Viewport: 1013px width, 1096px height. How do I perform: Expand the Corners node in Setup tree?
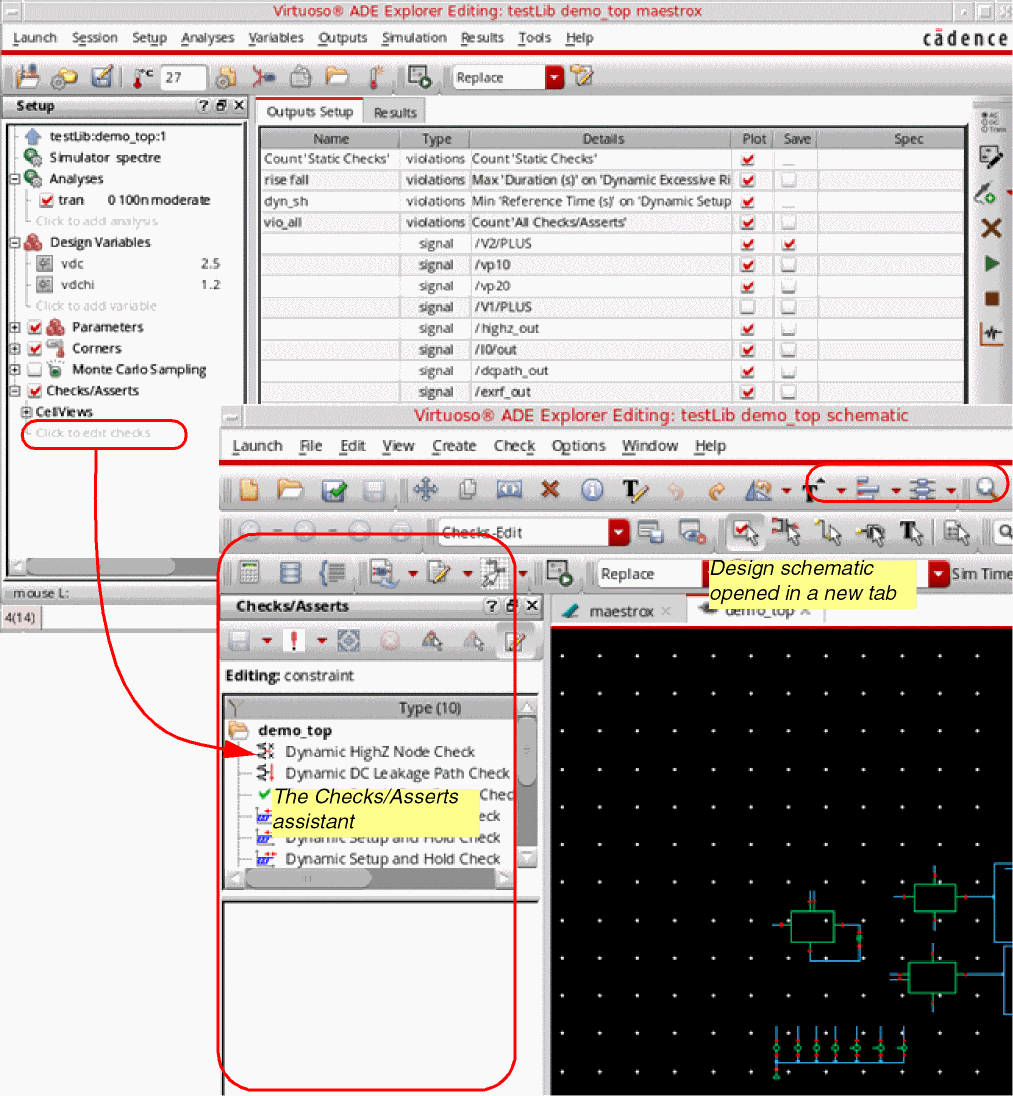[x=15, y=348]
